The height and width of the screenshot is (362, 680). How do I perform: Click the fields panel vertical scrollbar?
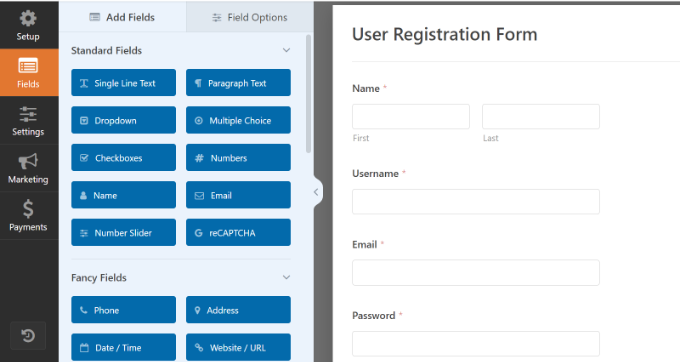(308, 94)
